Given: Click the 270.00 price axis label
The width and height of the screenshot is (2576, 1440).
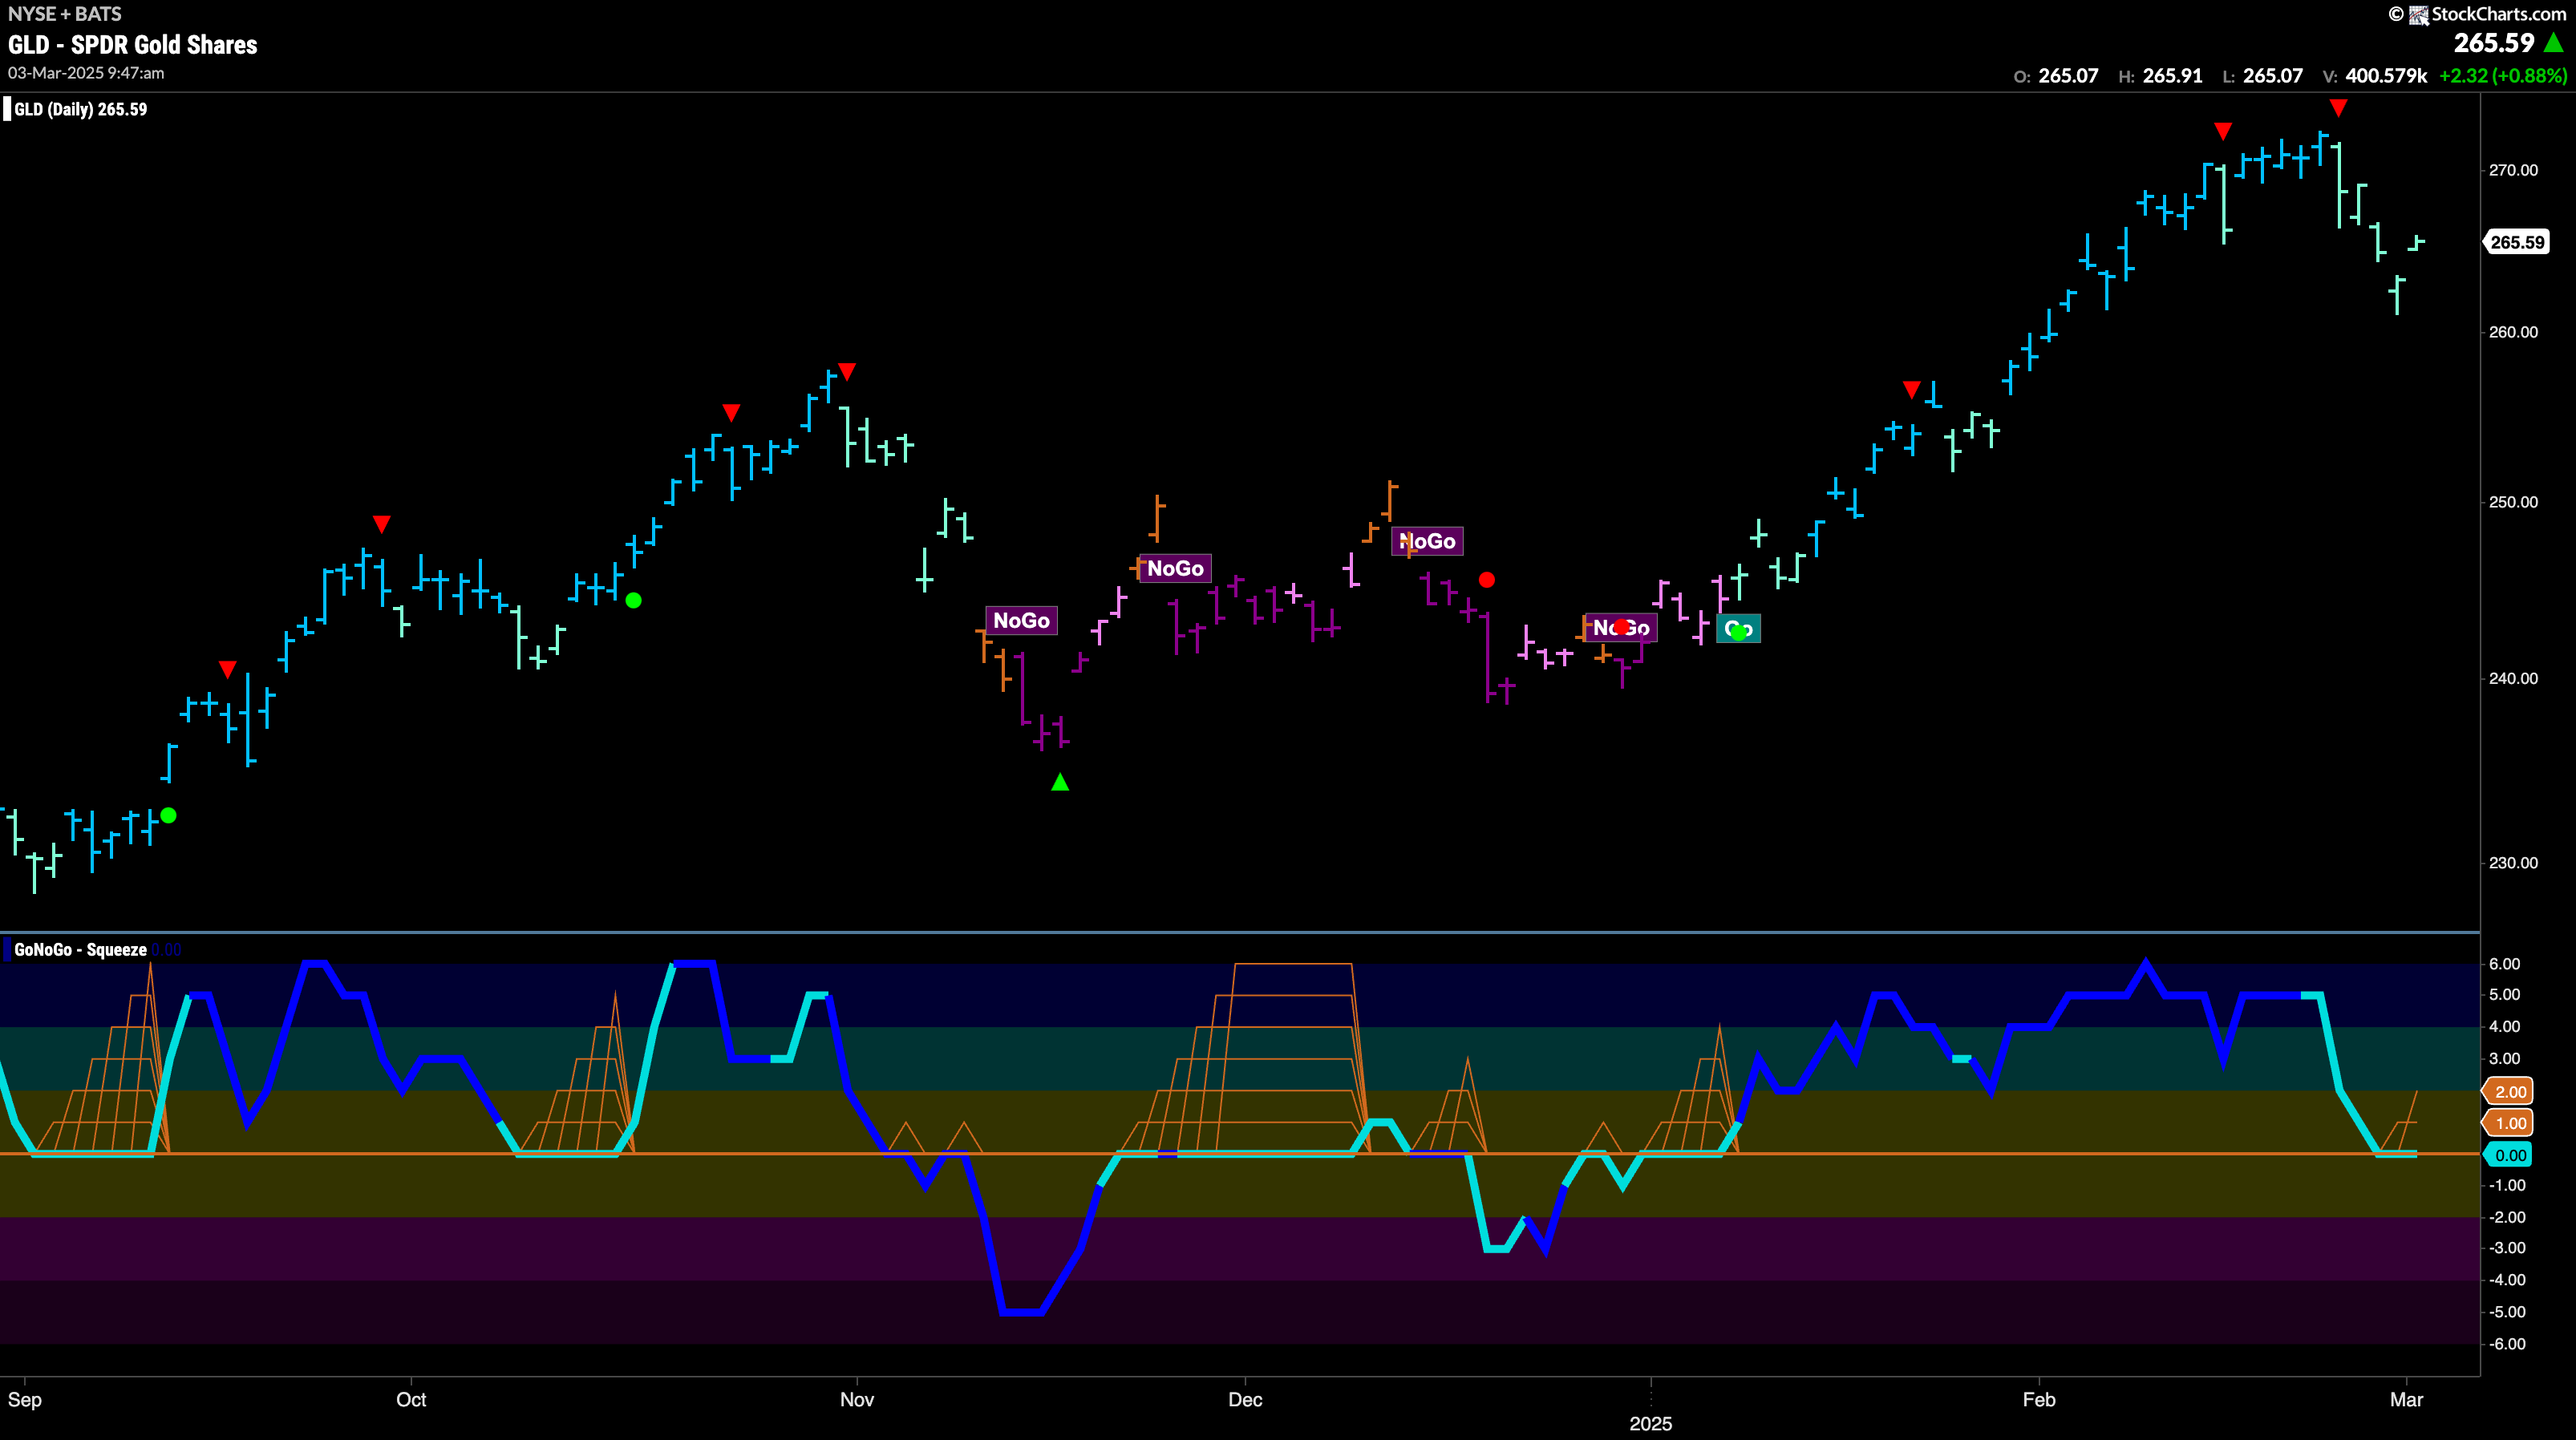Looking at the screenshot, I should (x=2513, y=170).
